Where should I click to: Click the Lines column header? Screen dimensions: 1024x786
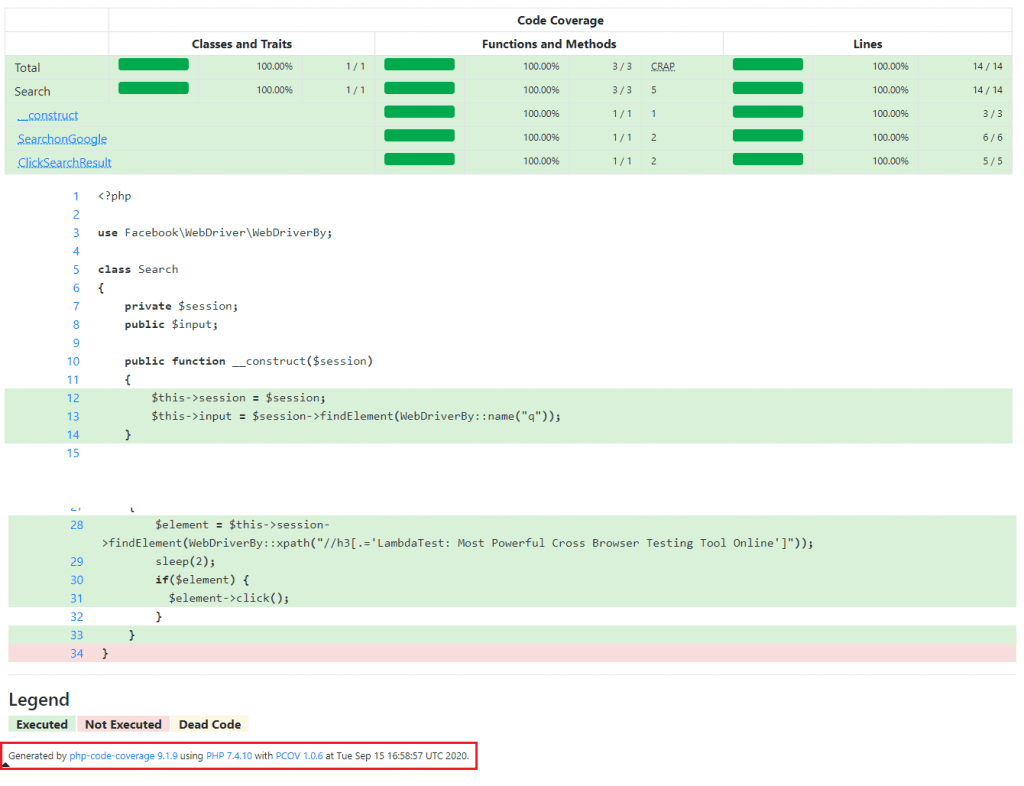[868, 44]
